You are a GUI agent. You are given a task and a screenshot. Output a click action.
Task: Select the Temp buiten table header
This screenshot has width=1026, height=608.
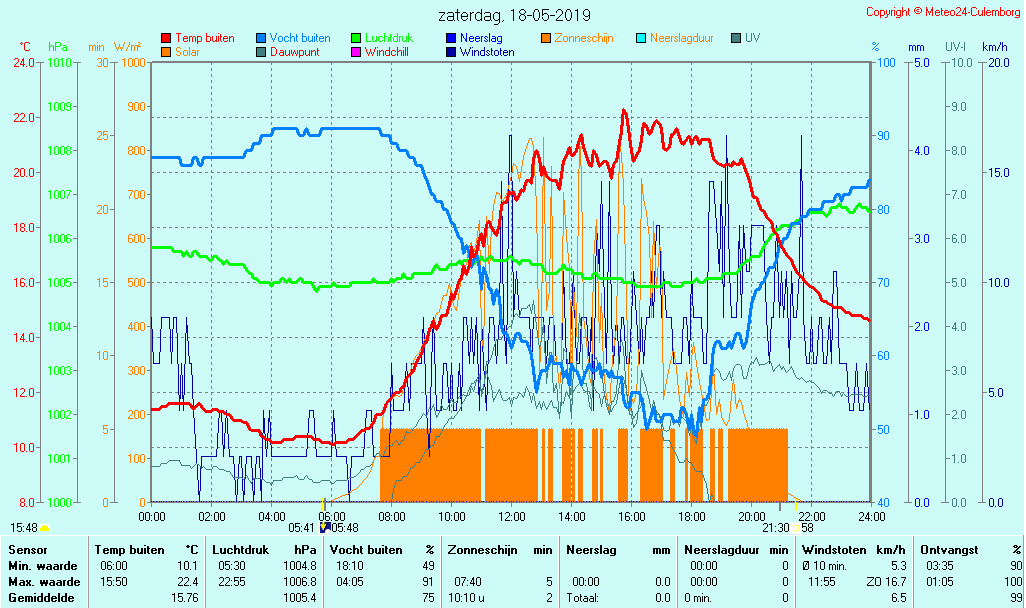pyautogui.click(x=129, y=550)
